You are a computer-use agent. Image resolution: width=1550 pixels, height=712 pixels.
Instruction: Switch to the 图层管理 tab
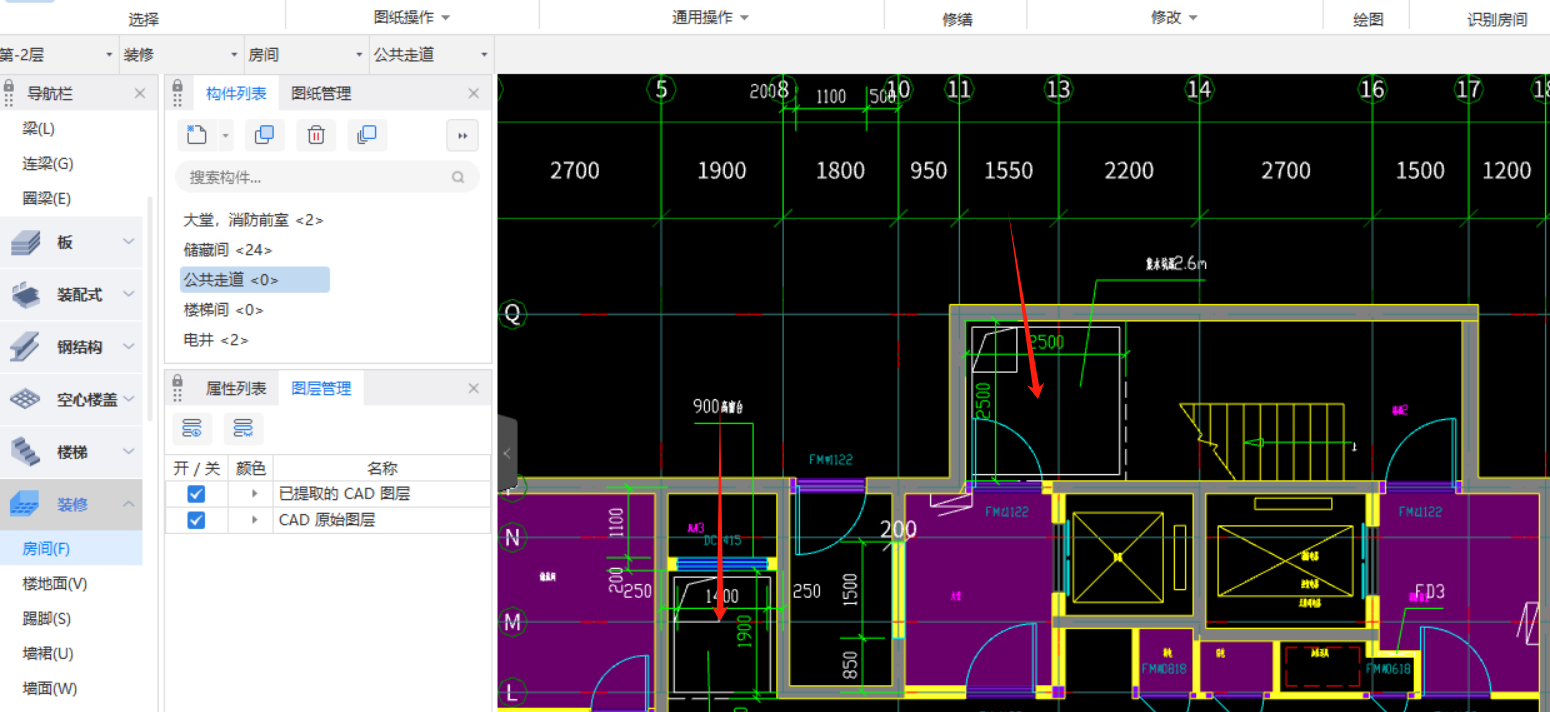[321, 388]
